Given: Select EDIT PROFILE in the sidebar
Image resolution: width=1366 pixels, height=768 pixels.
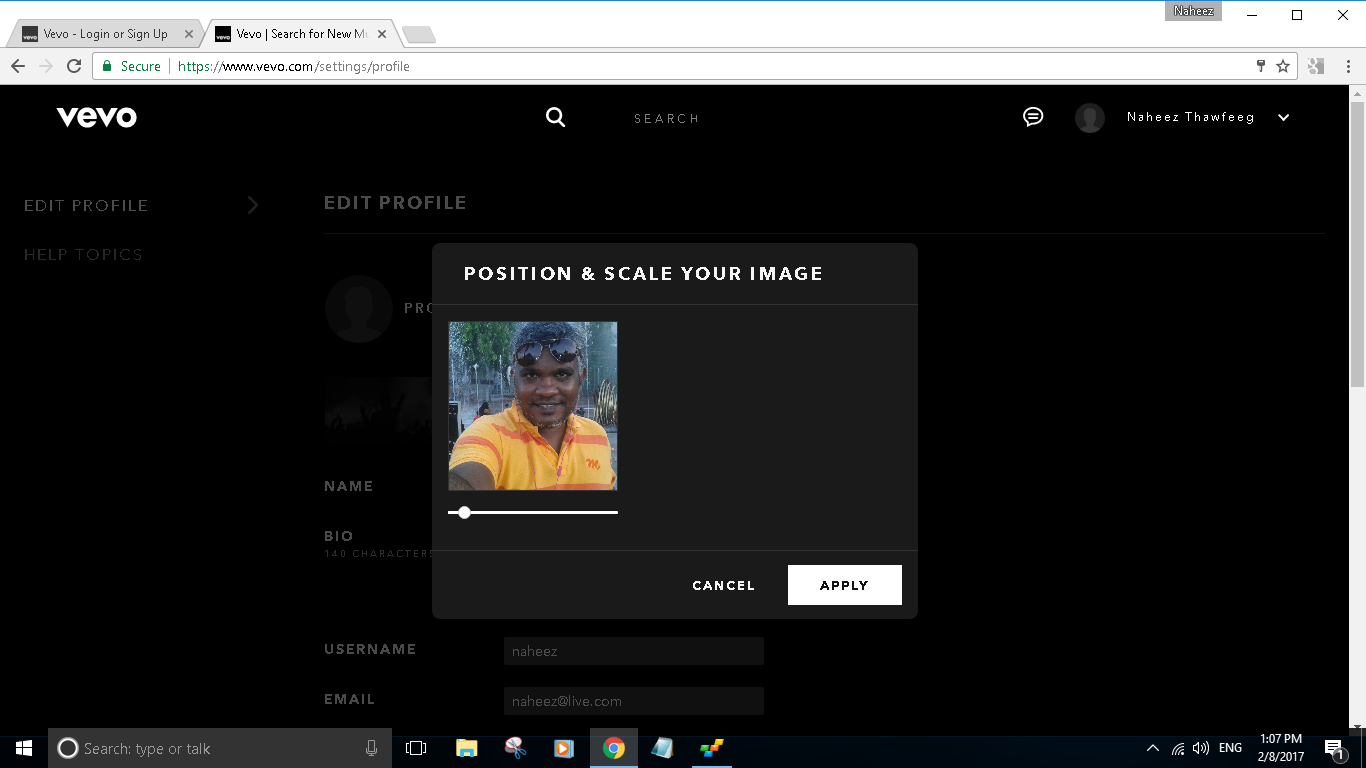Looking at the screenshot, I should (x=86, y=205).
